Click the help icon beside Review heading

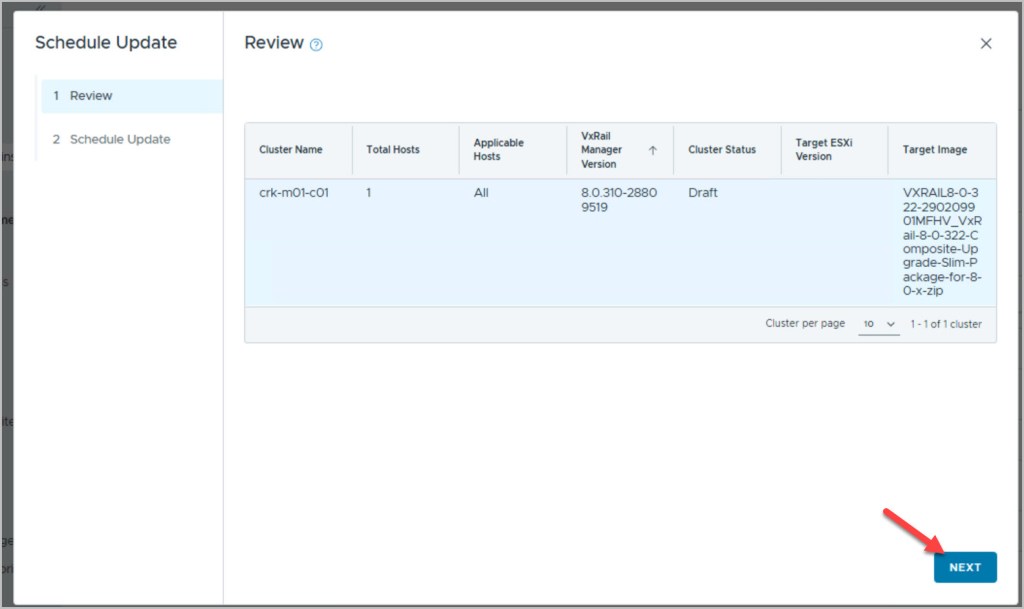point(316,45)
